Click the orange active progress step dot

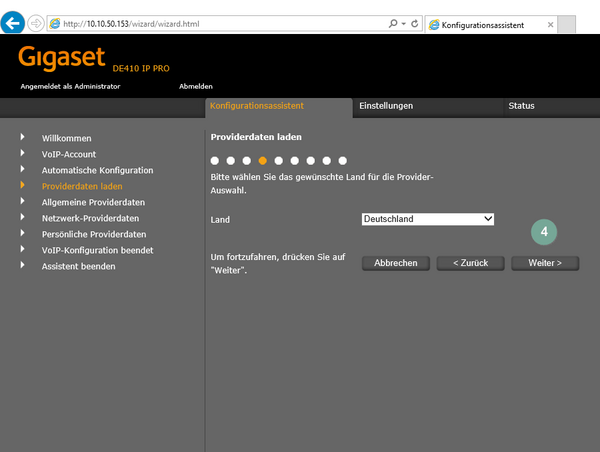coord(262,160)
